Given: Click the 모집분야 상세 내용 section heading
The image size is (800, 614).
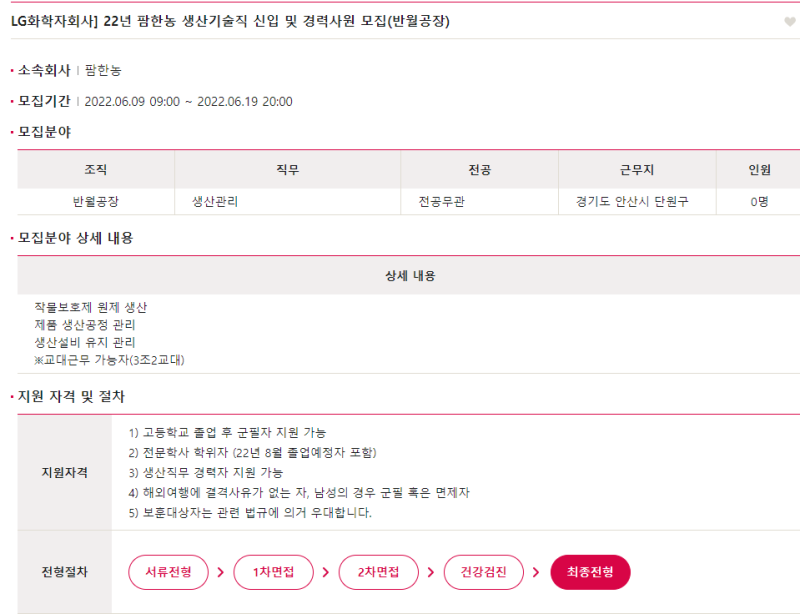Looking at the screenshot, I should pos(76,238).
